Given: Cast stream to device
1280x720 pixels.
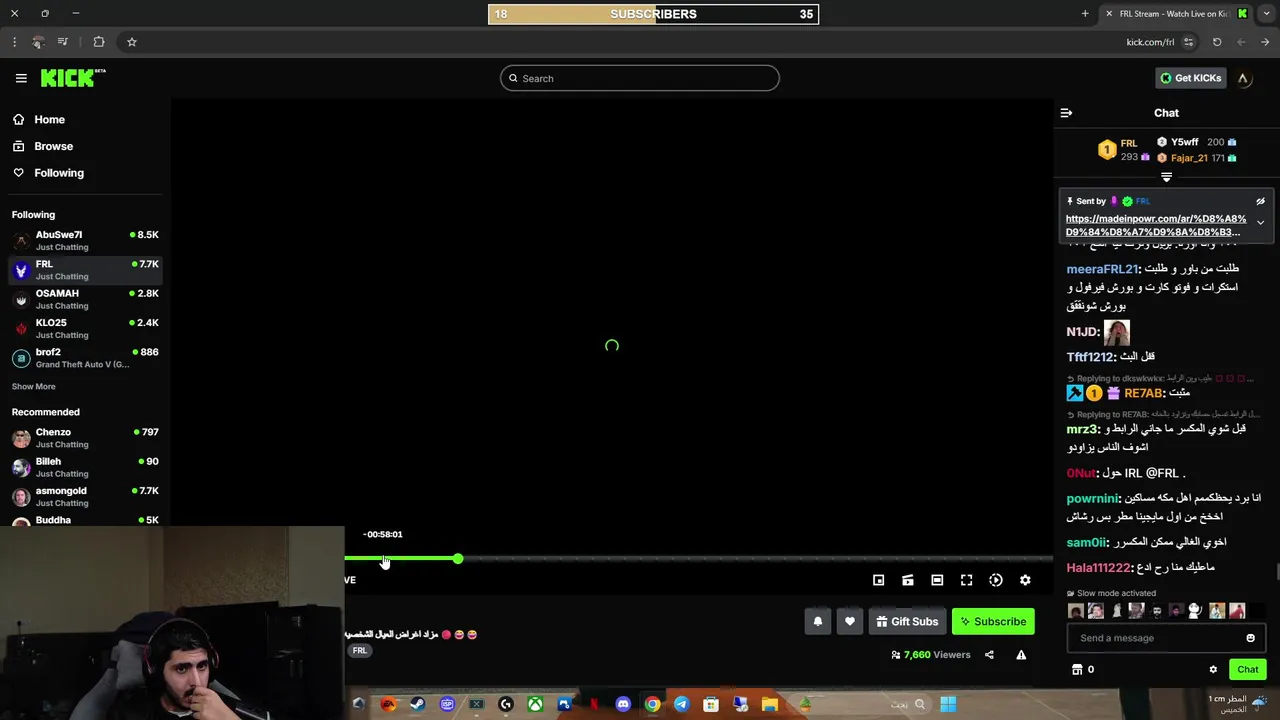Looking at the screenshot, I should coord(908,580).
